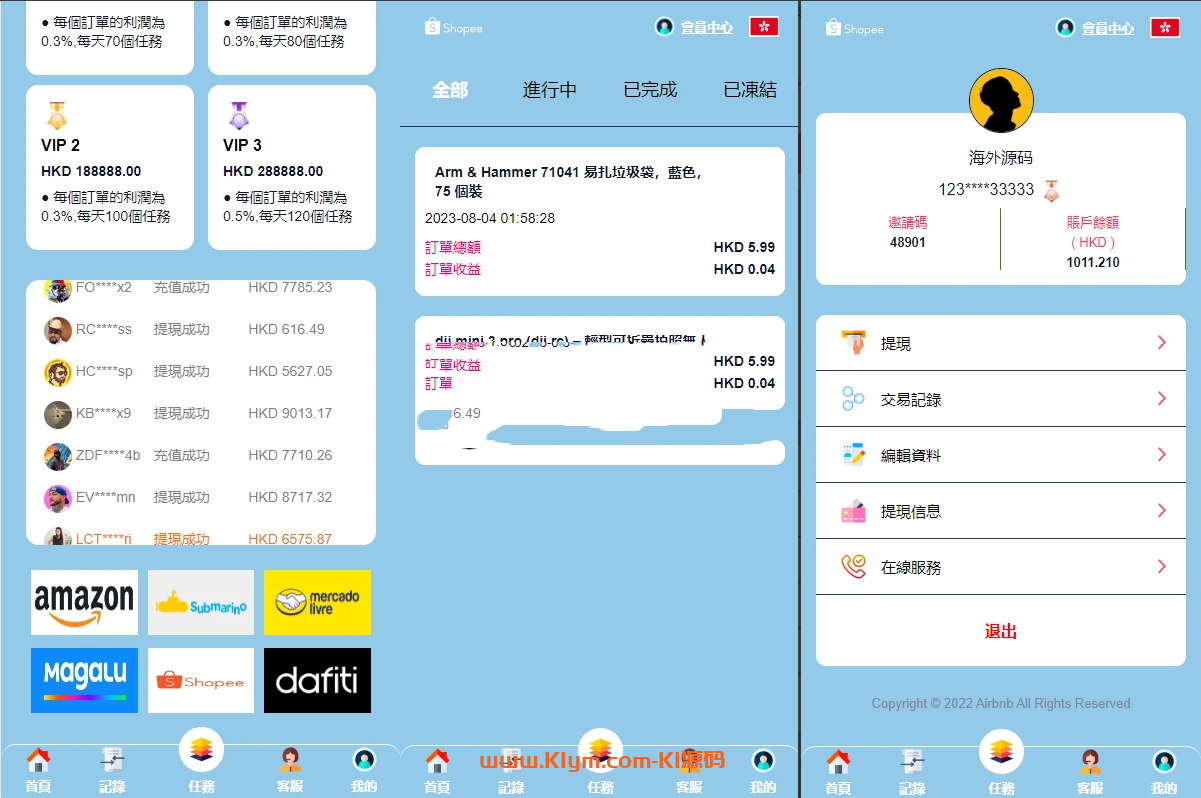Click the ZDF****4b HKD 7710.26 row
The image size is (1201, 798).
[x=201, y=455]
